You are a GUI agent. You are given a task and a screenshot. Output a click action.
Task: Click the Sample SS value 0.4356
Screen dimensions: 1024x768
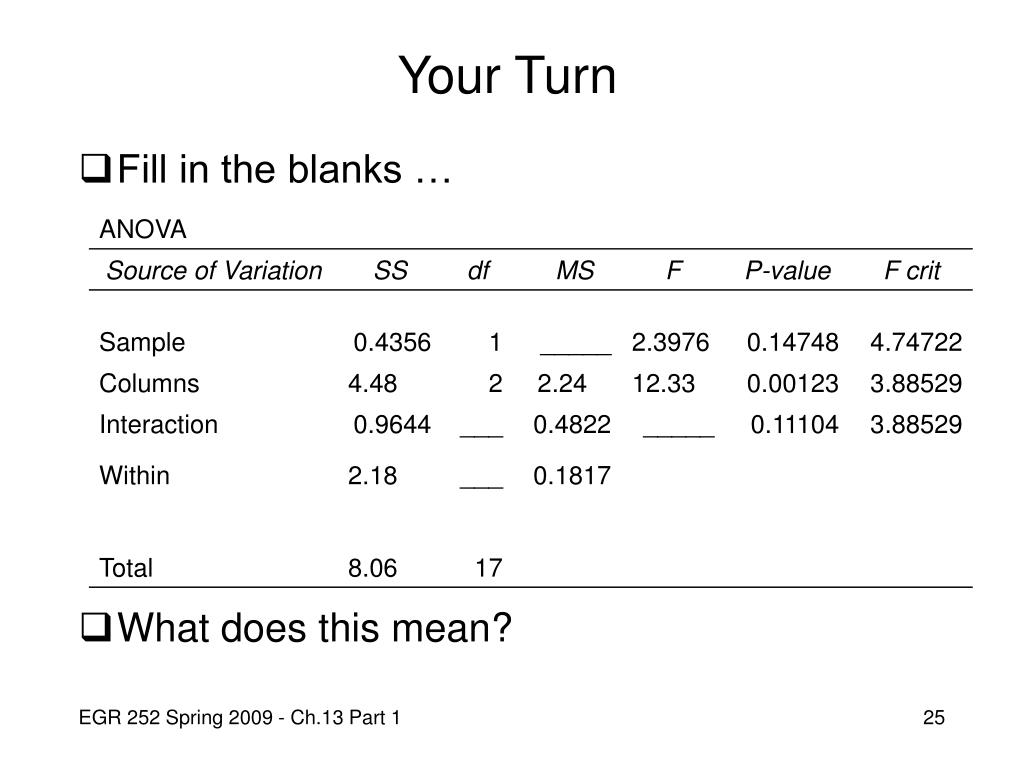(392, 342)
